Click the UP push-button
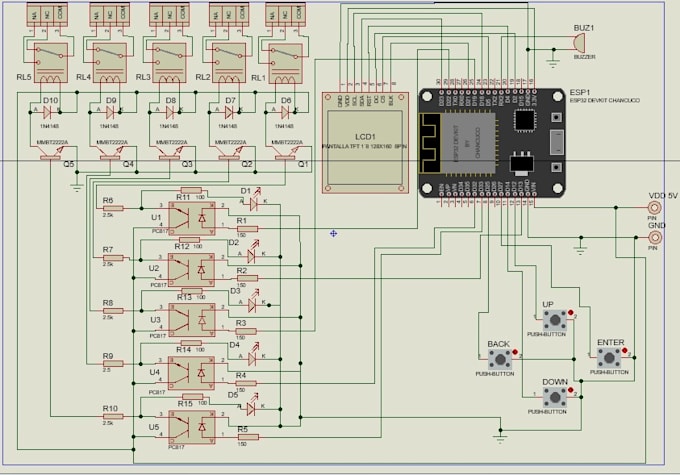Image resolution: width=680 pixels, height=475 pixels. pos(555,320)
